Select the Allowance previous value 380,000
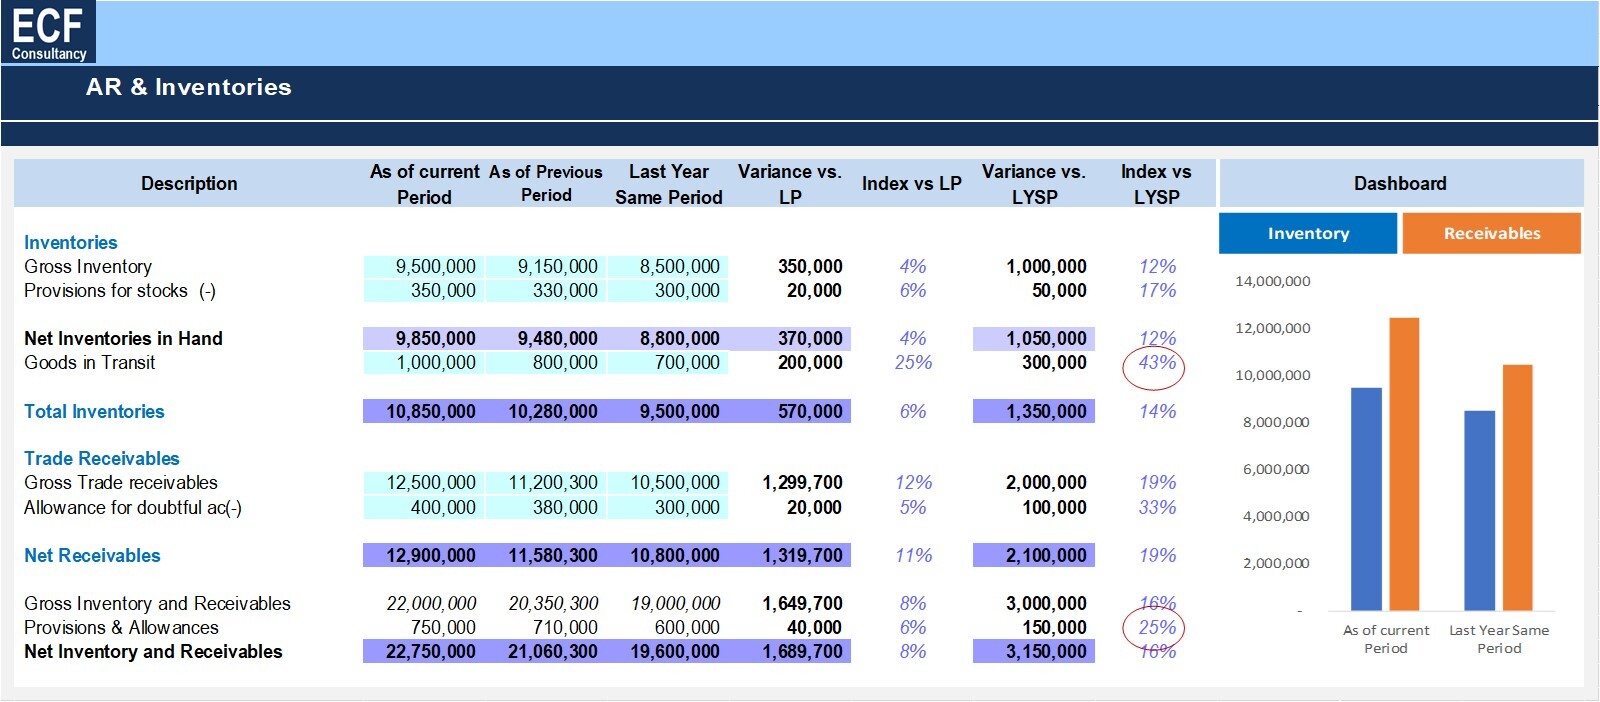1600x702 pixels. pyautogui.click(x=546, y=507)
